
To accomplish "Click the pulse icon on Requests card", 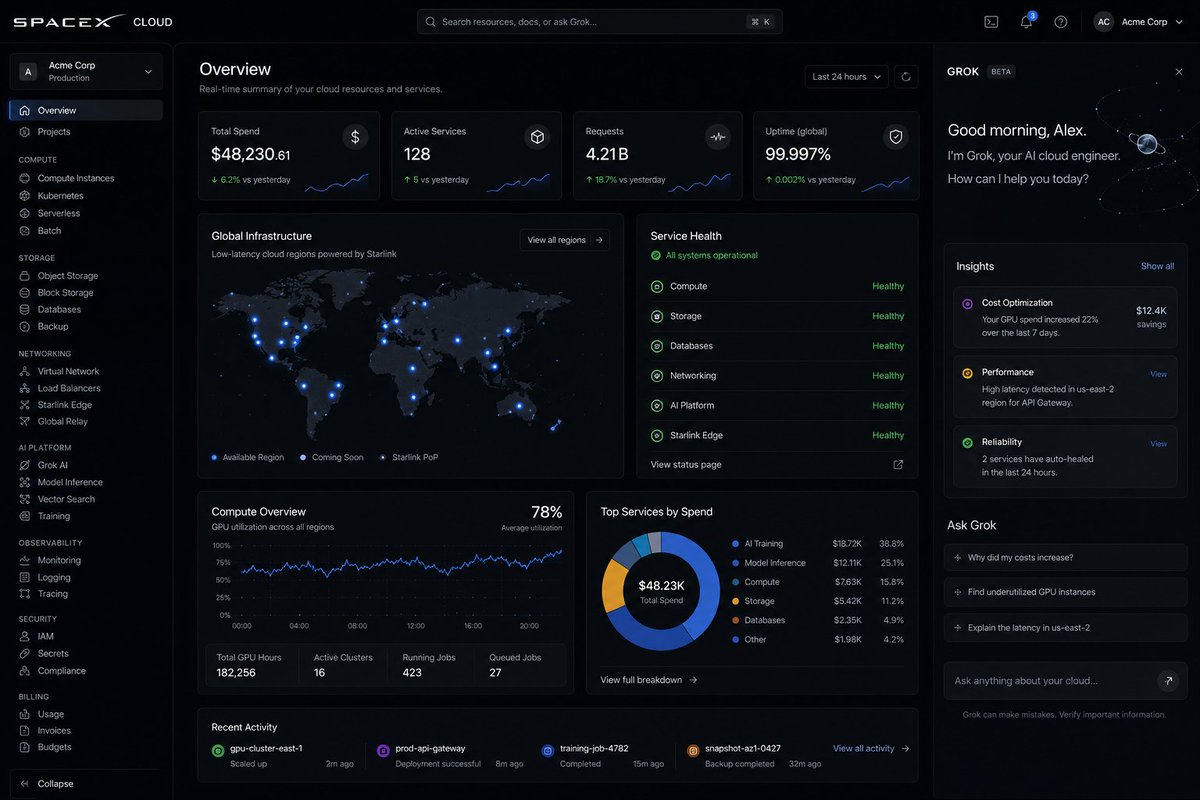I will click(x=717, y=138).
